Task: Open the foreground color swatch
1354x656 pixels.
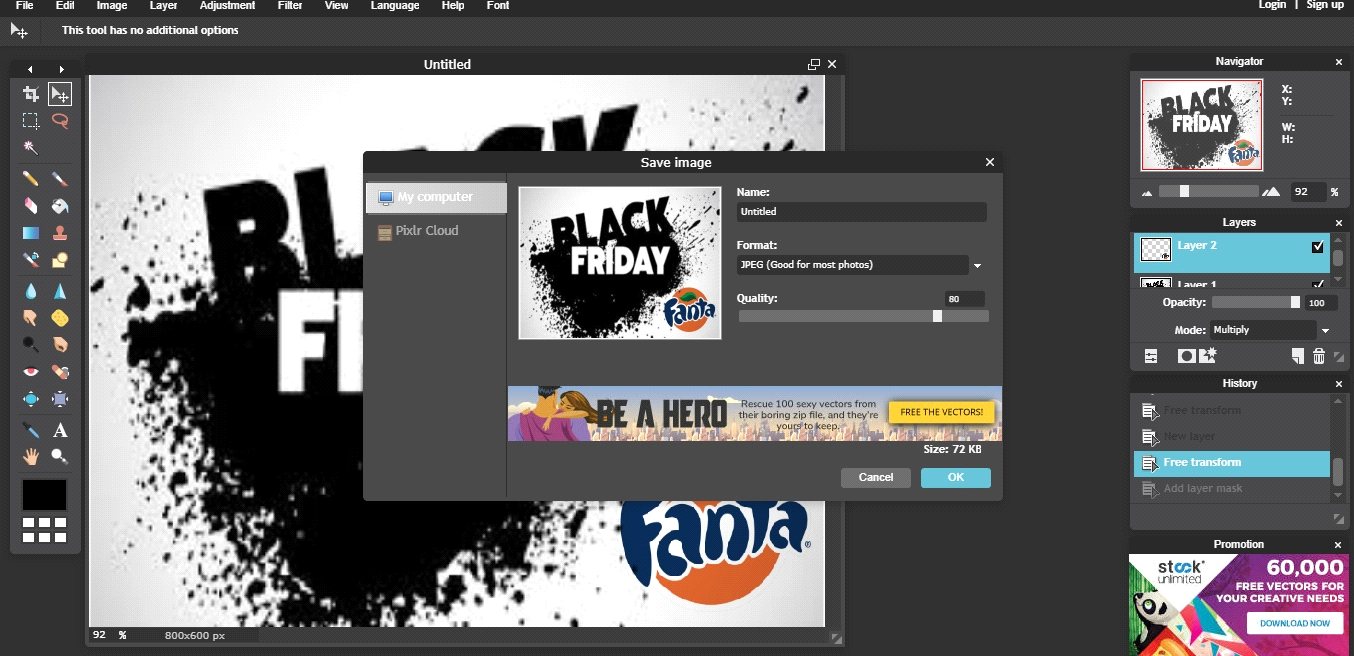Action: [45, 495]
